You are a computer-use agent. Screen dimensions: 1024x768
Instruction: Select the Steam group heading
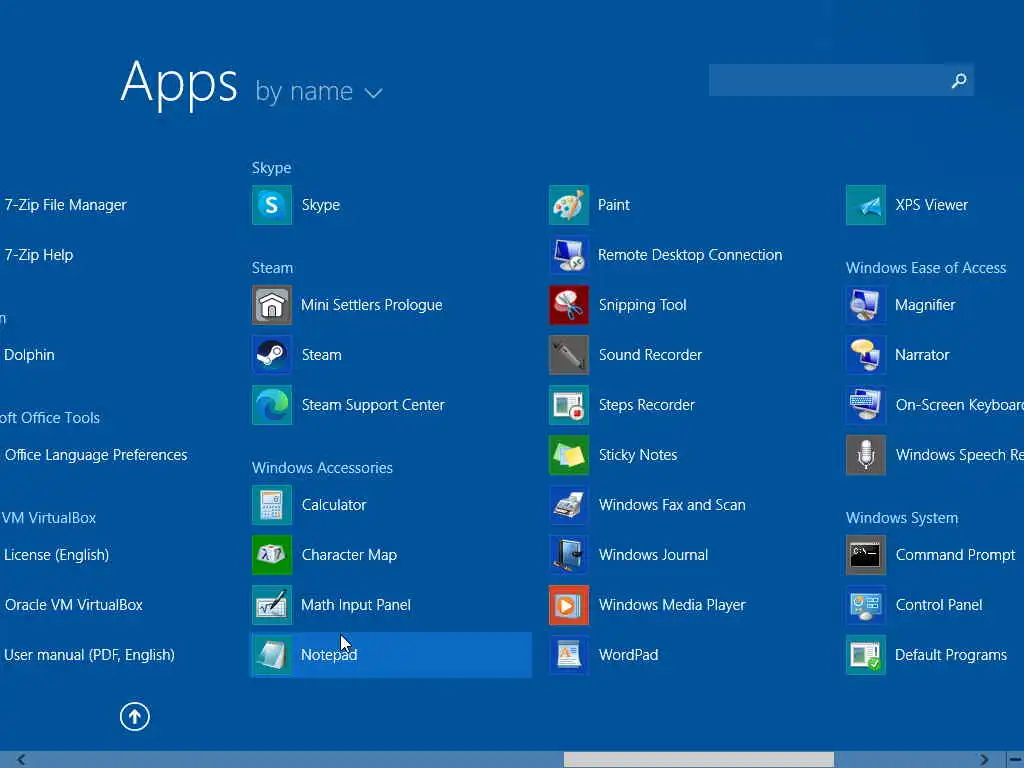[x=272, y=268]
